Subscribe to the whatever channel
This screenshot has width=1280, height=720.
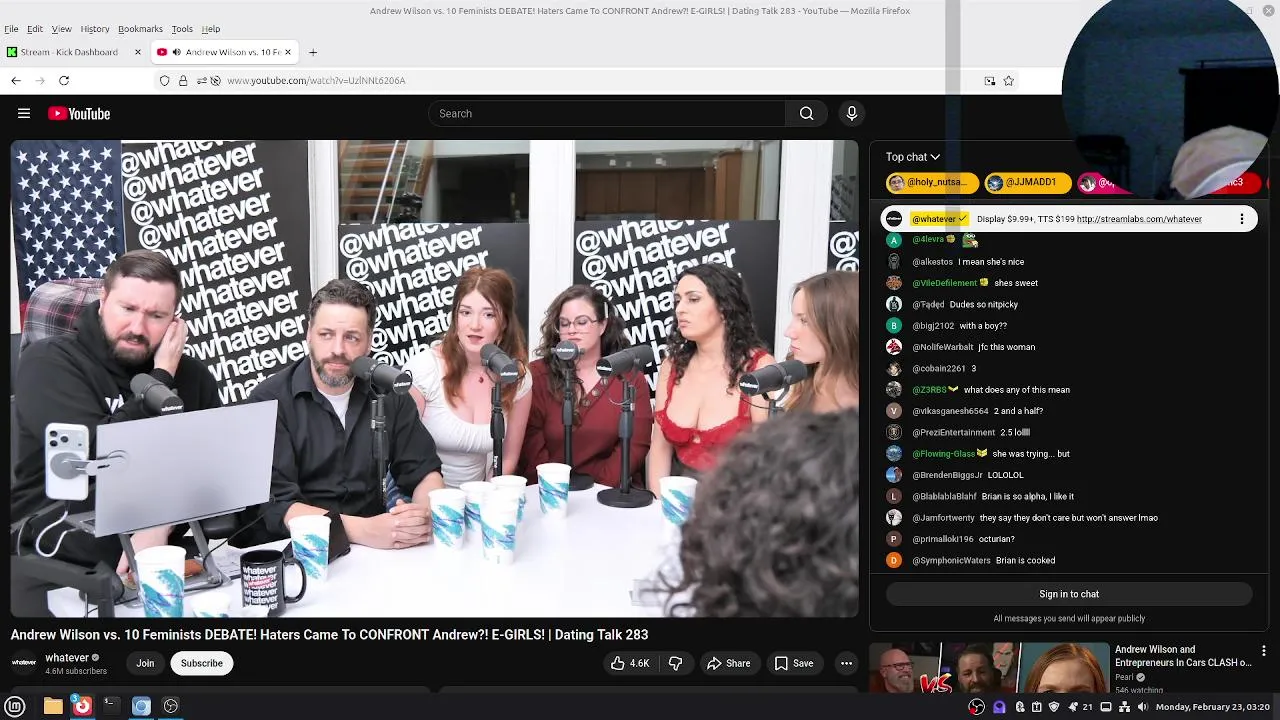click(x=201, y=663)
